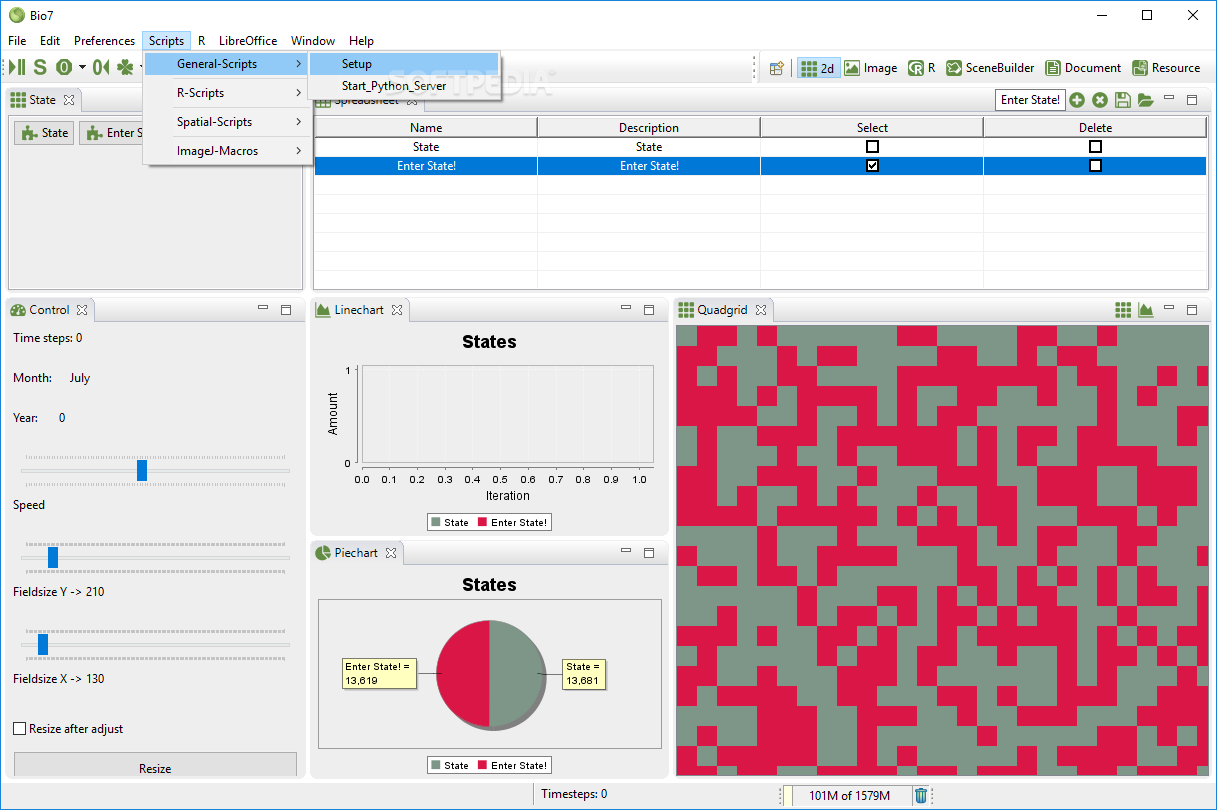Maximize the Piechart view
The image size is (1217, 810).
649,553
